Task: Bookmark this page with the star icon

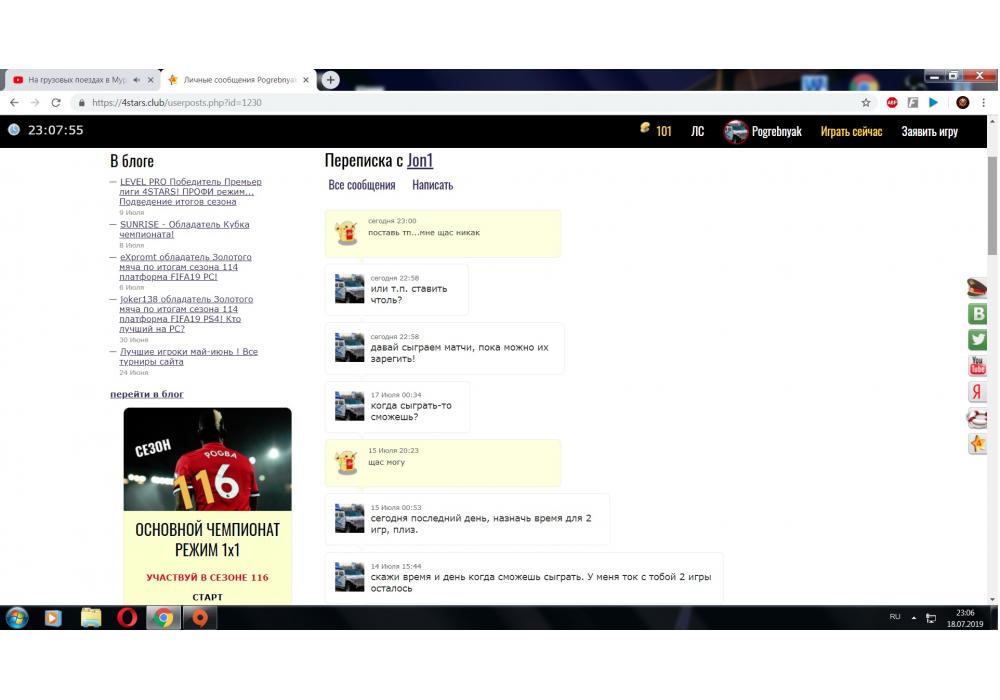Action: tap(866, 102)
